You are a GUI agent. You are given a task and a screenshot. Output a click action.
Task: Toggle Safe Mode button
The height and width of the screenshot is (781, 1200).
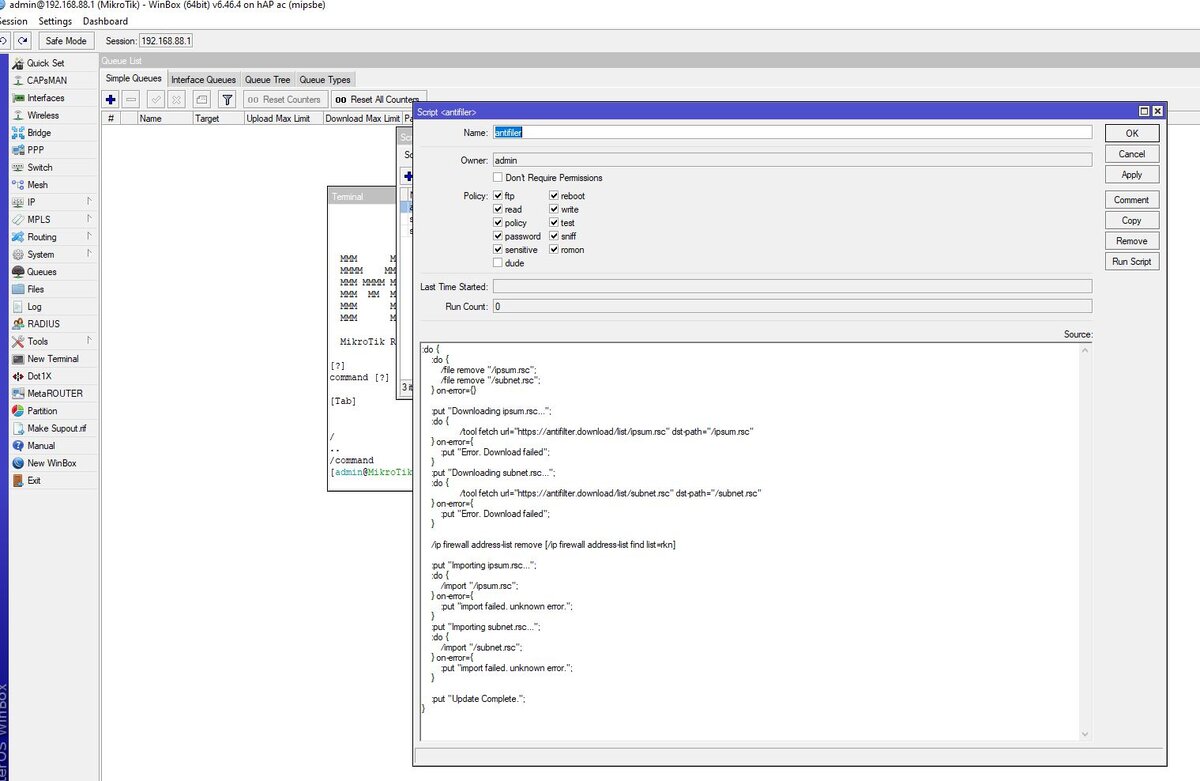point(66,41)
